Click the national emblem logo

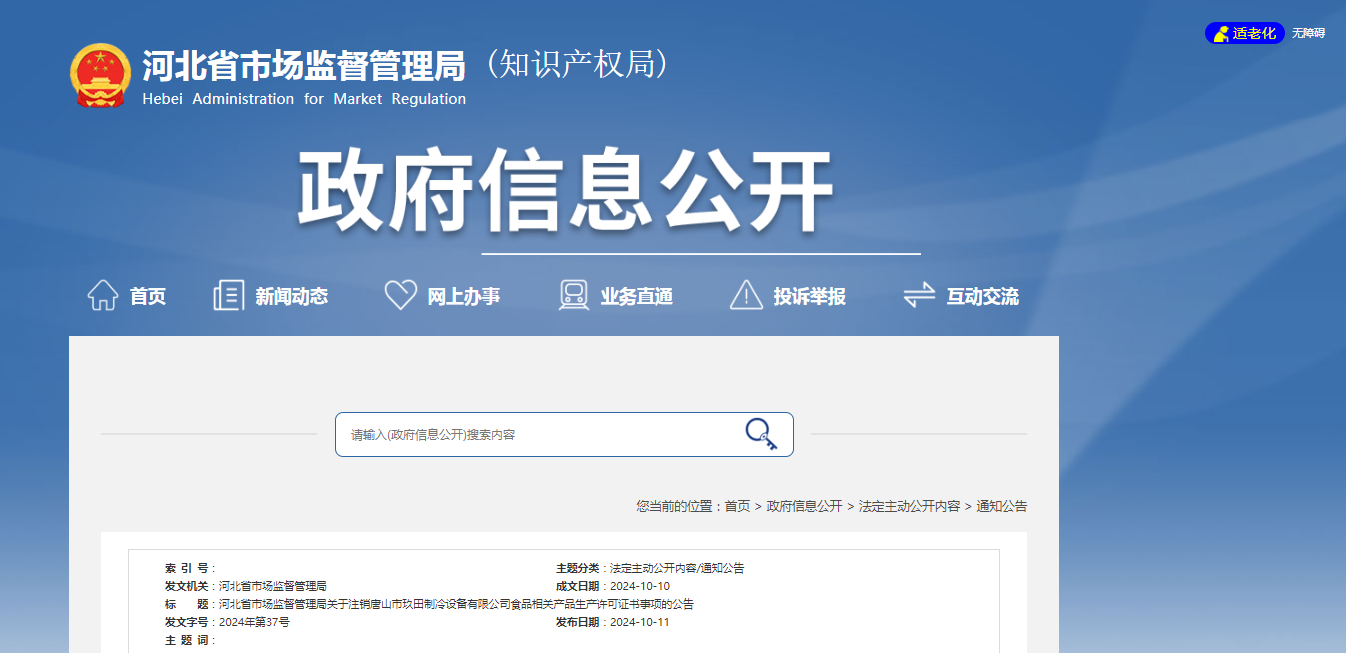(100, 75)
